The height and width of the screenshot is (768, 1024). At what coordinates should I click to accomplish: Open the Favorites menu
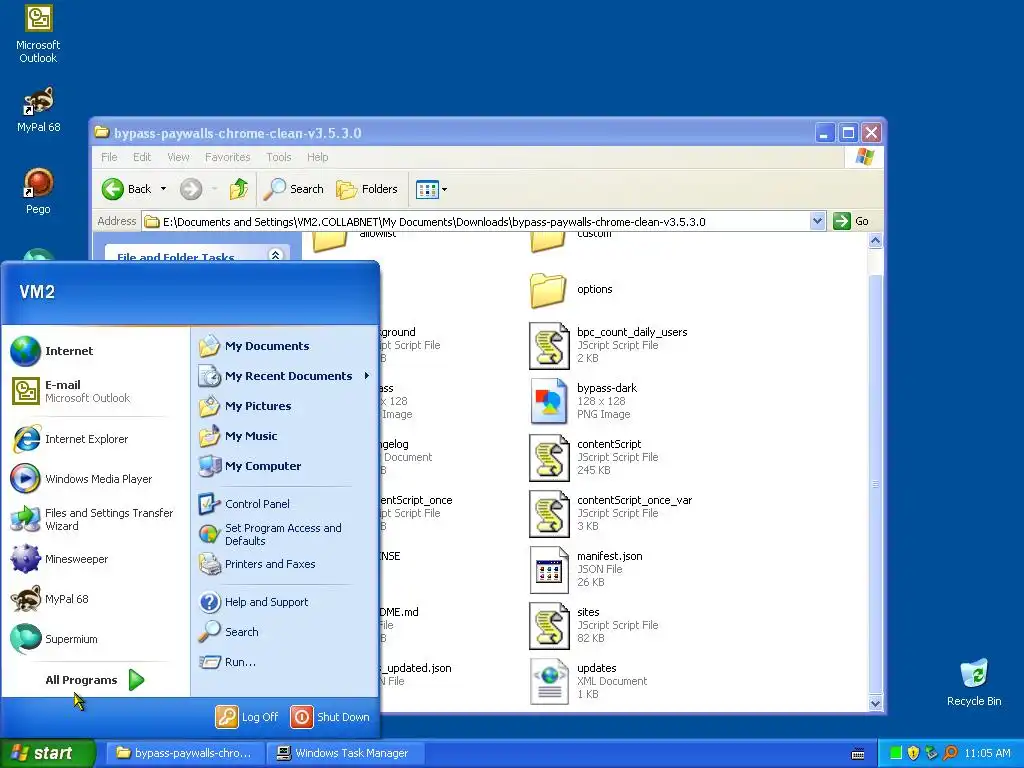coord(227,157)
